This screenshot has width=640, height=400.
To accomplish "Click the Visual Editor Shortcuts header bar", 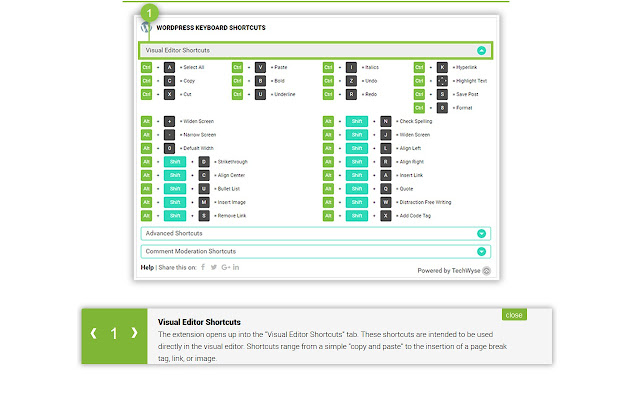I will pos(316,50).
